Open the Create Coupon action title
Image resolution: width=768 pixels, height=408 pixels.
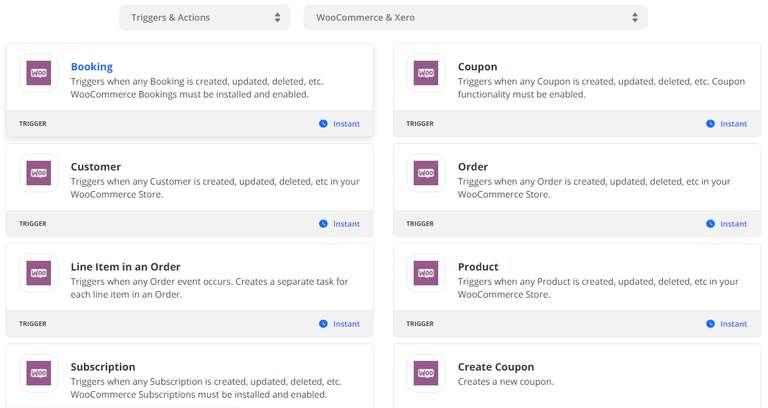pyautogui.click(x=496, y=367)
